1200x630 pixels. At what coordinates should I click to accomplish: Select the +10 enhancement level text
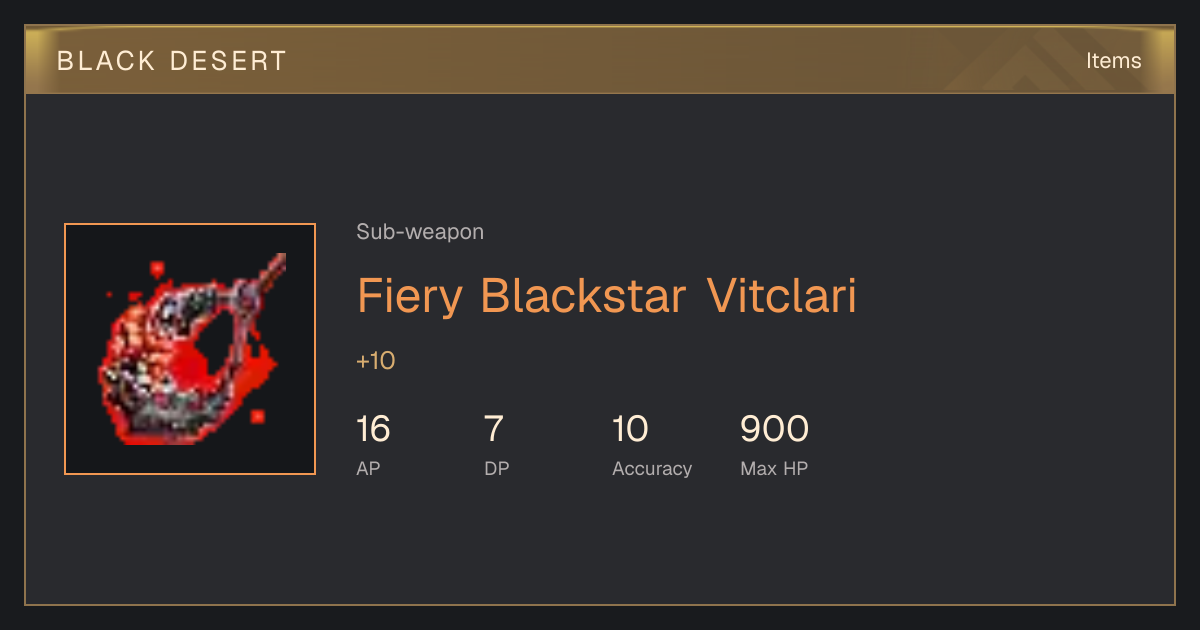tap(375, 361)
